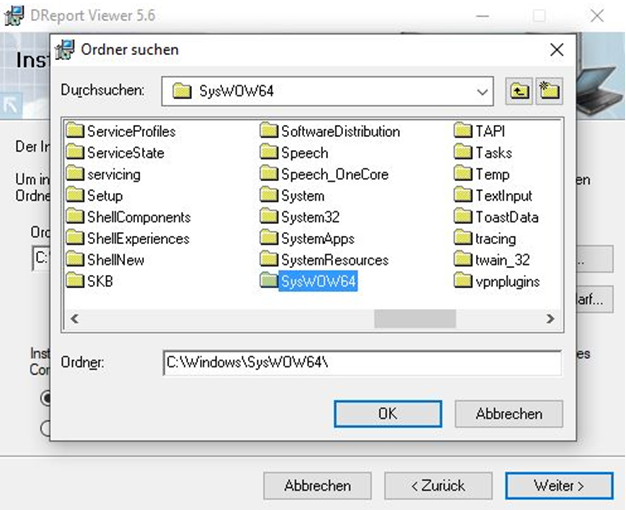This screenshot has width=626, height=510.
Task: Select the System32 folder
Action: (x=300, y=217)
